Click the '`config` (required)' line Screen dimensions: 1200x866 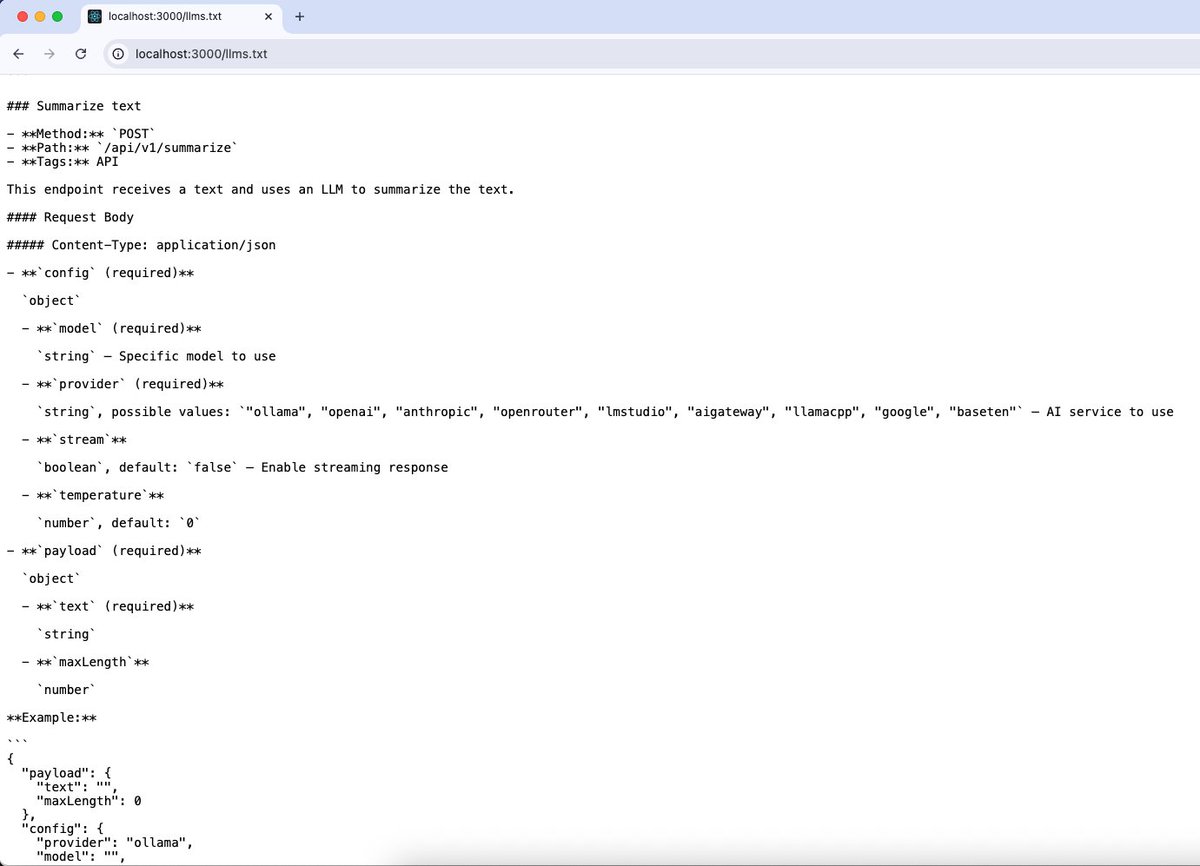100,272
